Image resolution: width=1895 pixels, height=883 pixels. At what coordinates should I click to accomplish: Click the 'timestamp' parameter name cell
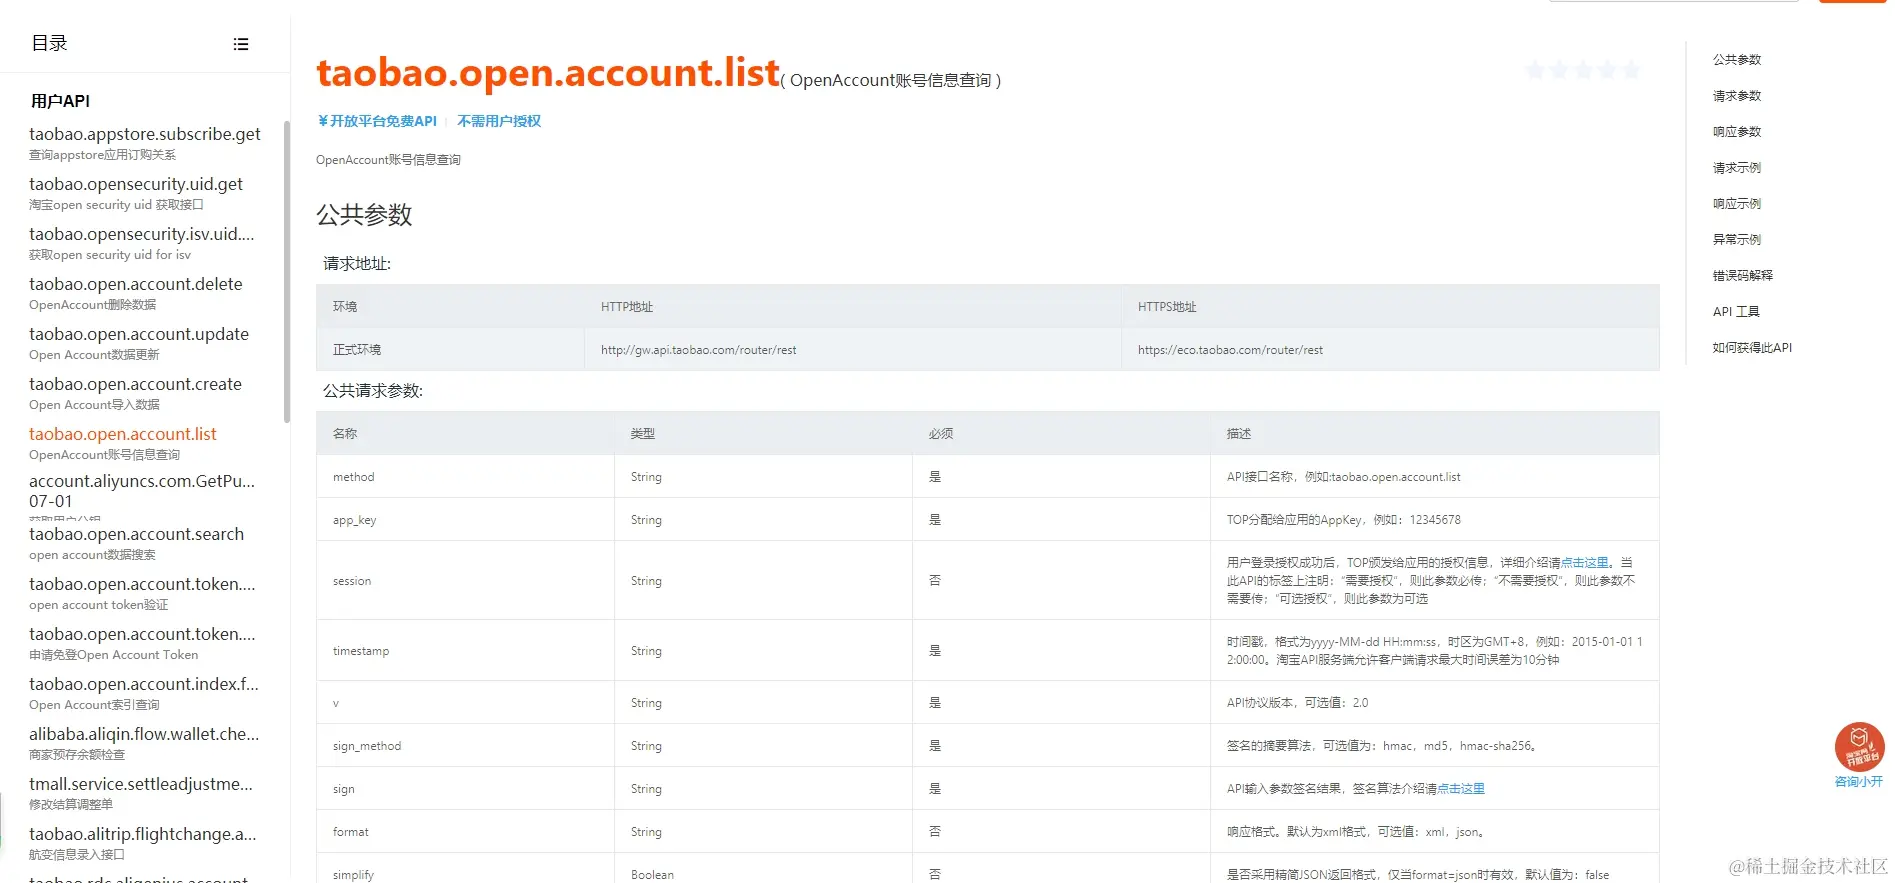[465, 651]
